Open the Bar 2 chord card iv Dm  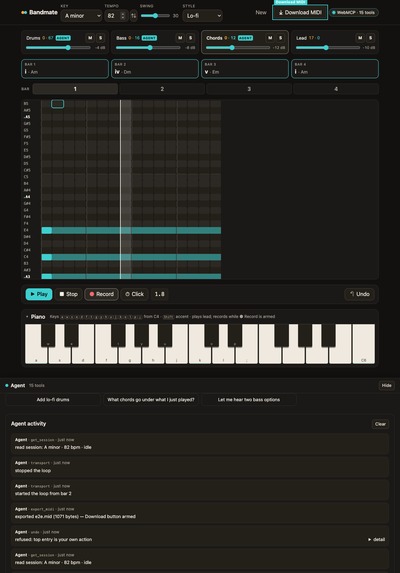tap(155, 69)
